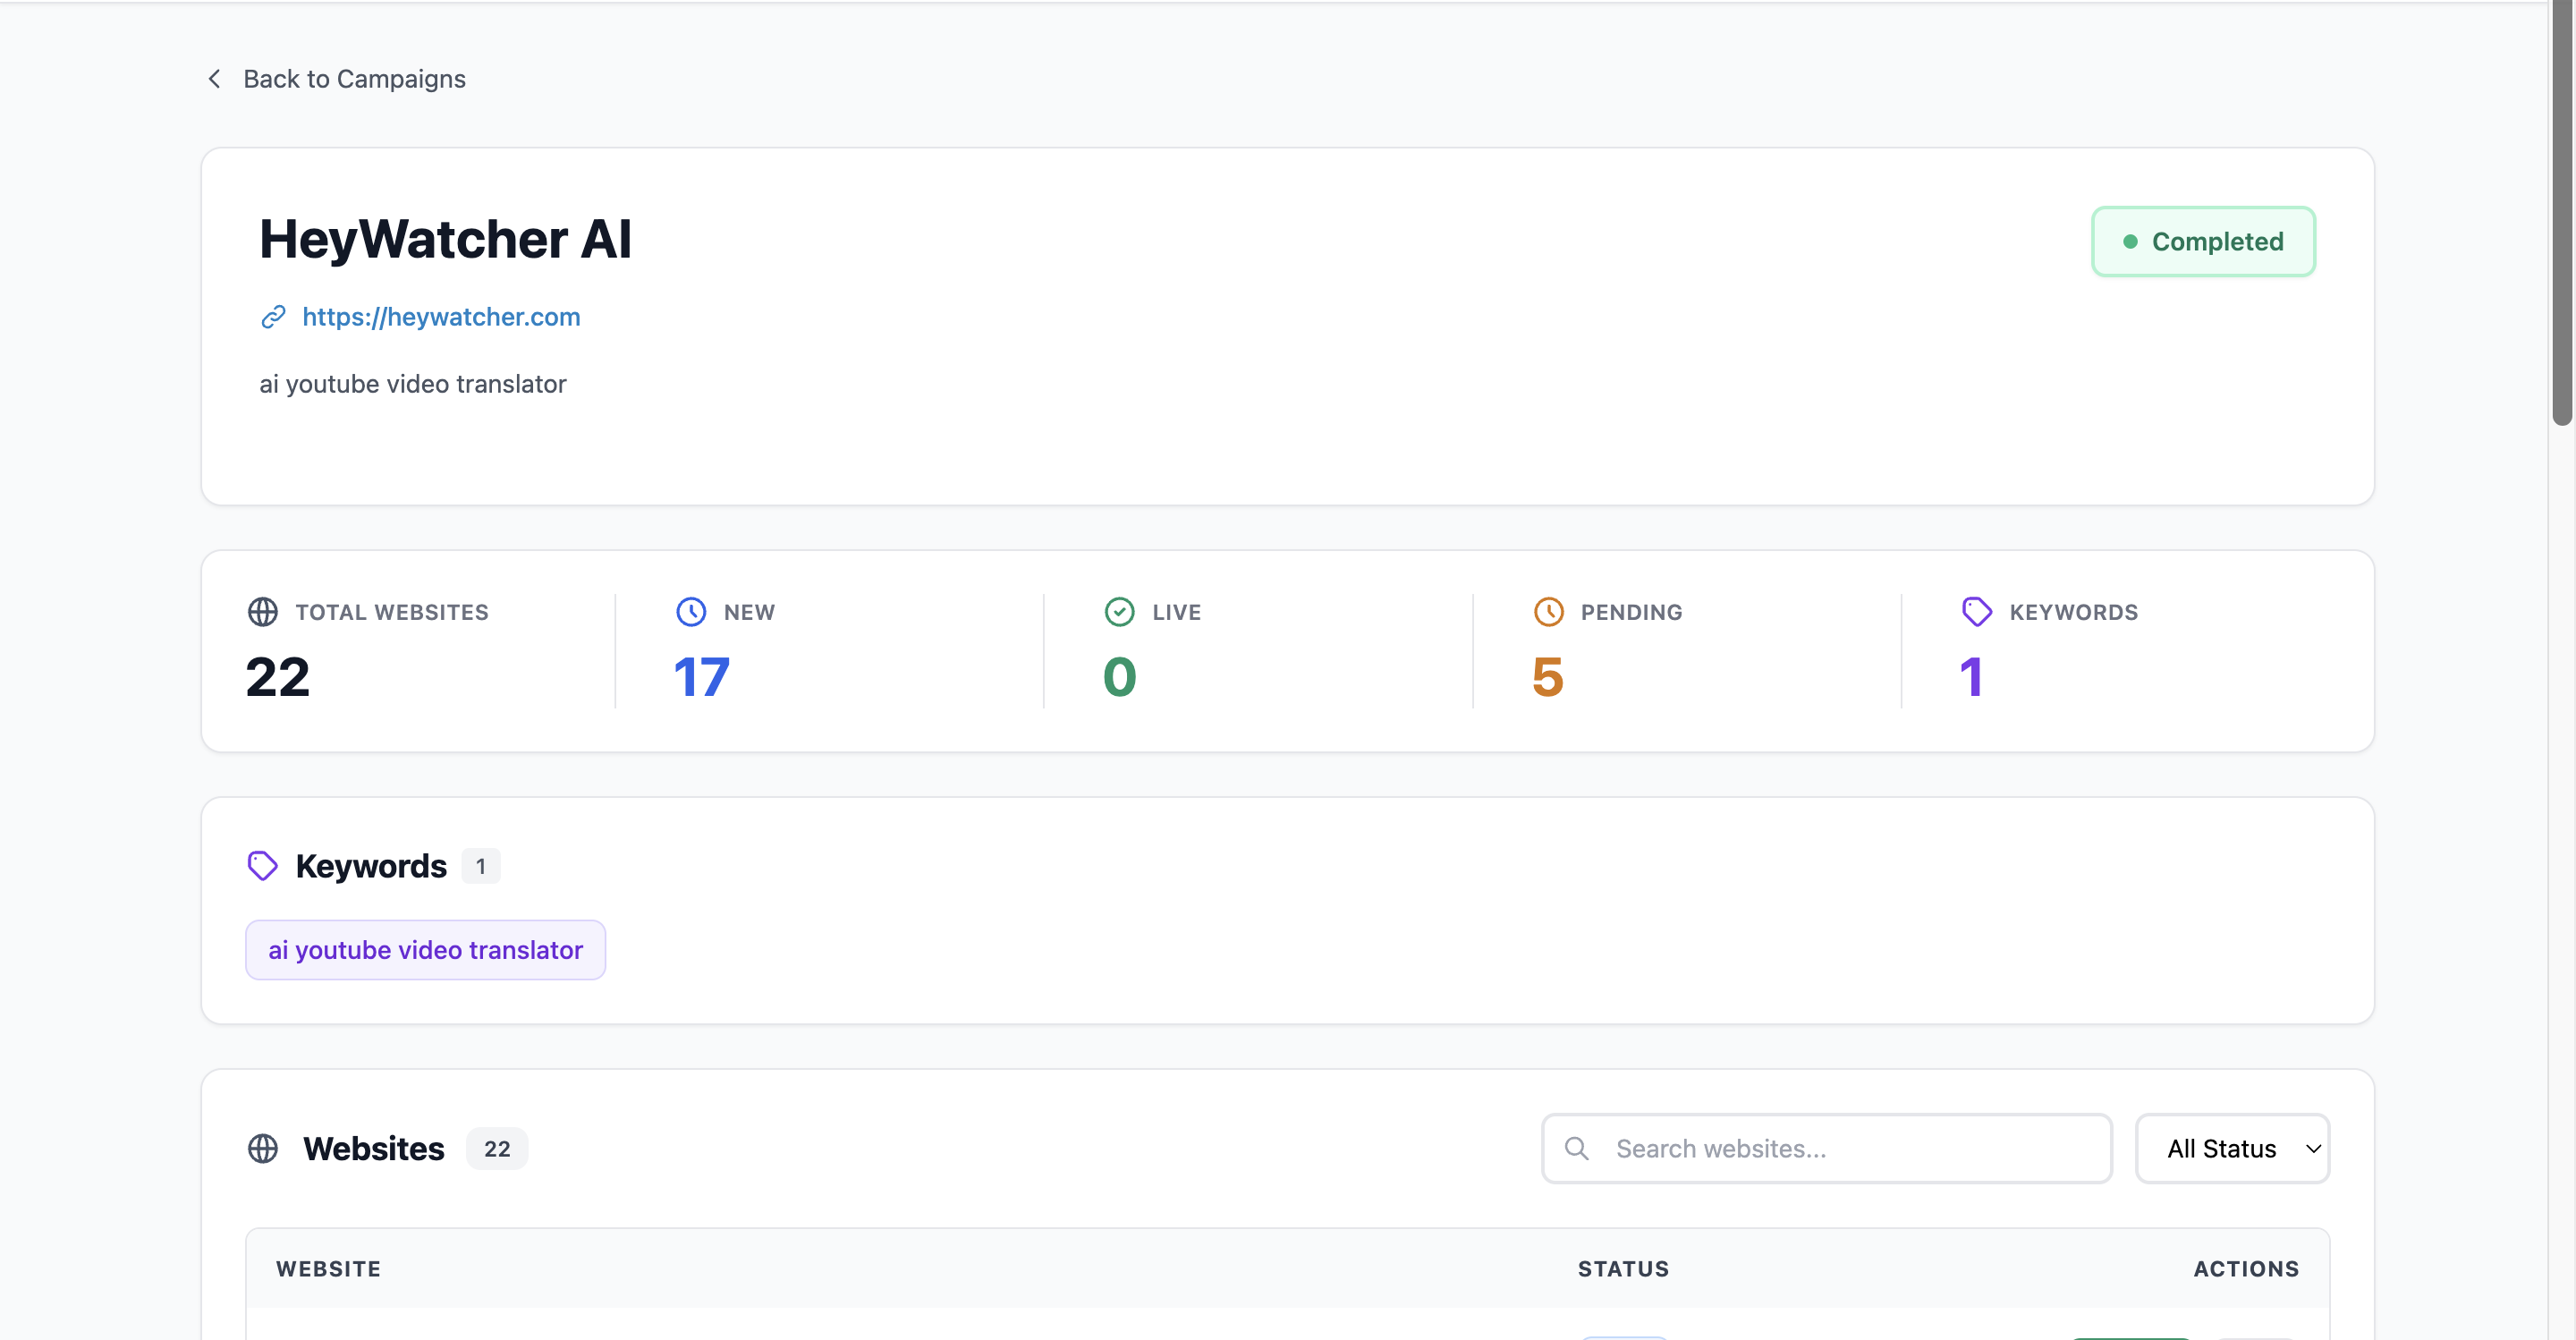Viewport: 2576px width, 1340px height.
Task: Click the globe icon next to Total Websites
Action: 263,612
